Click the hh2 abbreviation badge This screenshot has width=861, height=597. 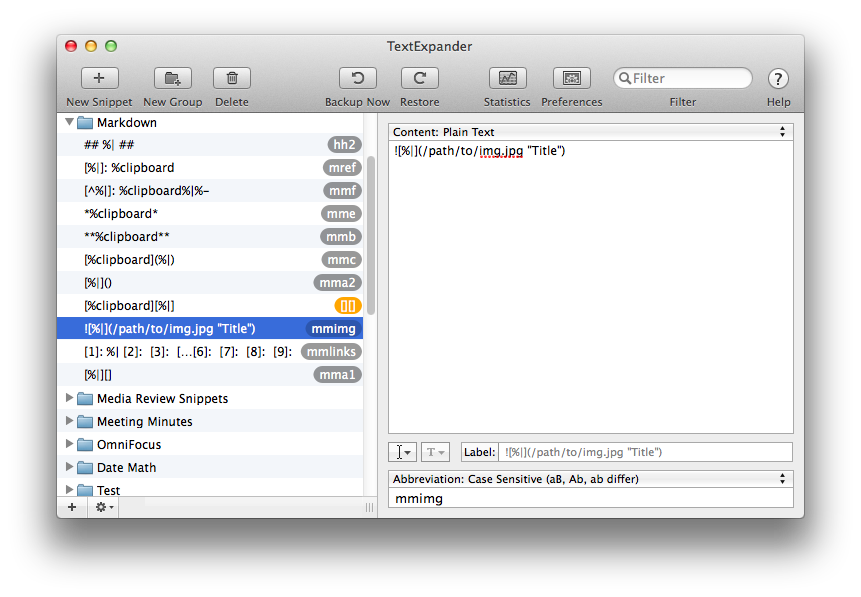(x=344, y=144)
